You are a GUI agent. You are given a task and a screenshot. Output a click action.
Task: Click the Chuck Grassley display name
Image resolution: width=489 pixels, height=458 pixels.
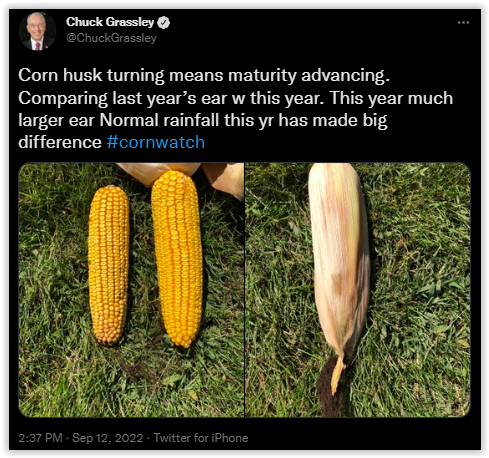(110, 22)
